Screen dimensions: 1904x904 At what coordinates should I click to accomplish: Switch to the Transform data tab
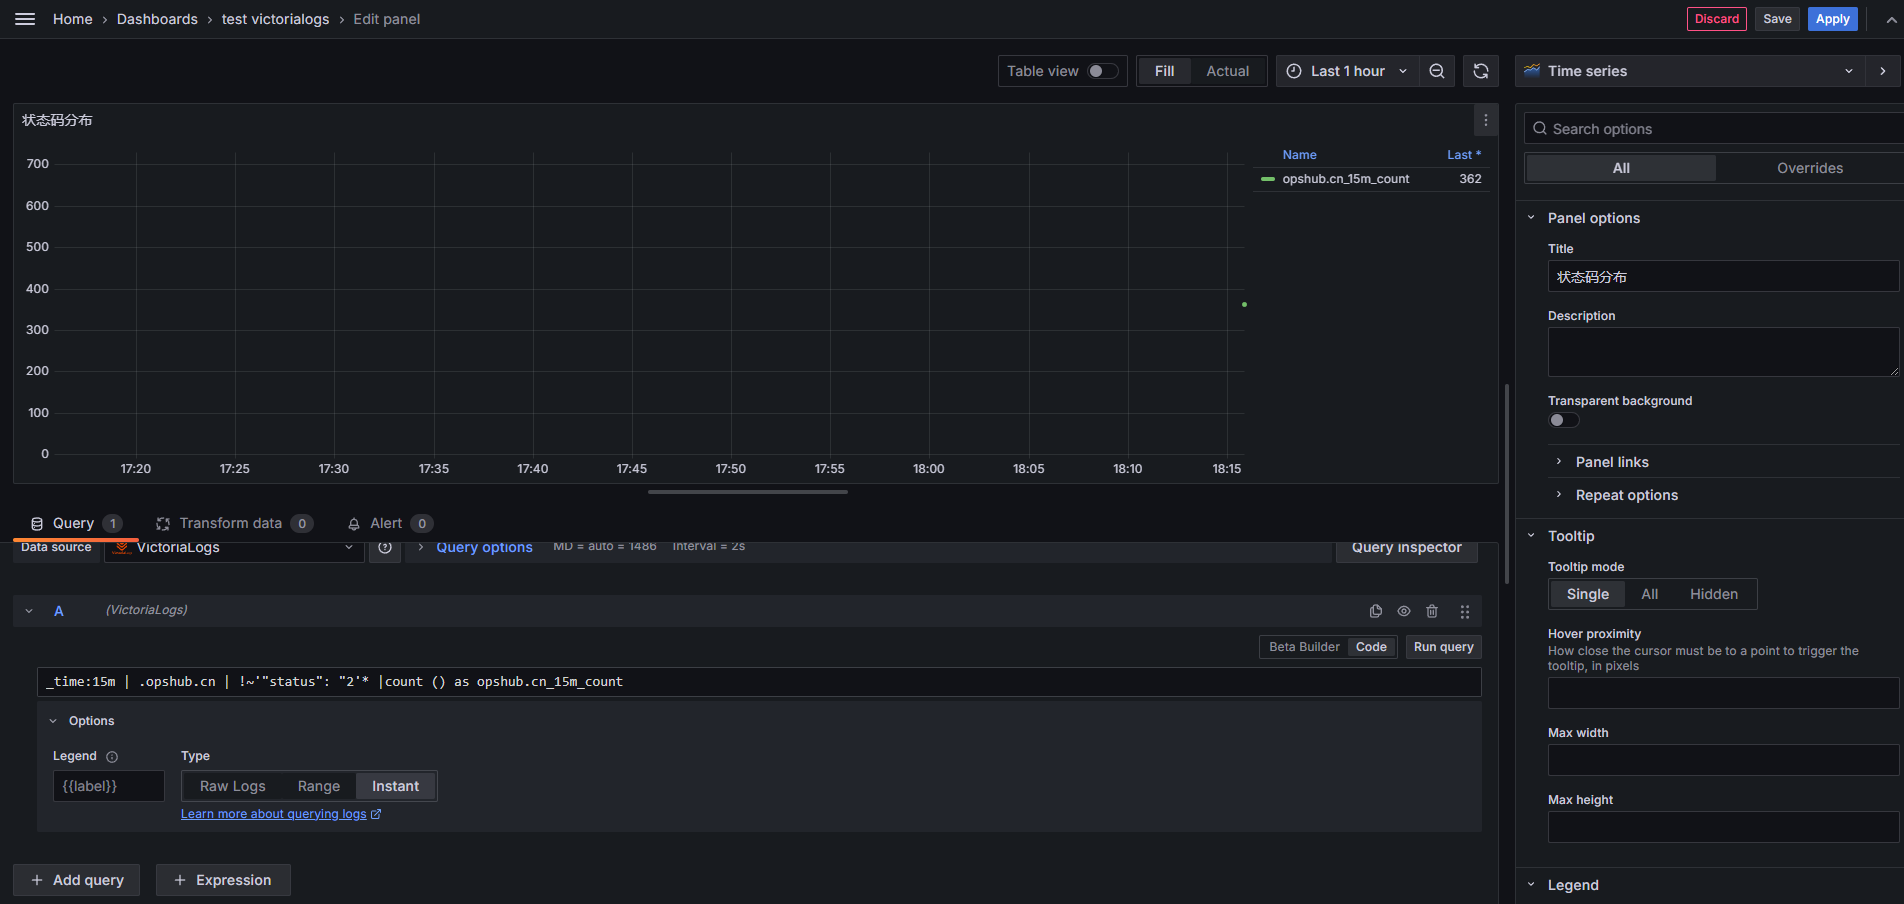coord(231,523)
